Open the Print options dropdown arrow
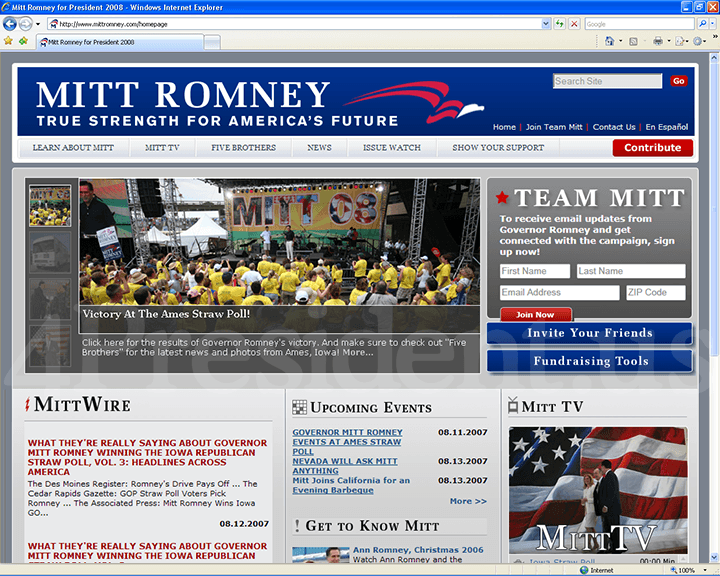Screen dimensions: 720x576 click(669, 41)
